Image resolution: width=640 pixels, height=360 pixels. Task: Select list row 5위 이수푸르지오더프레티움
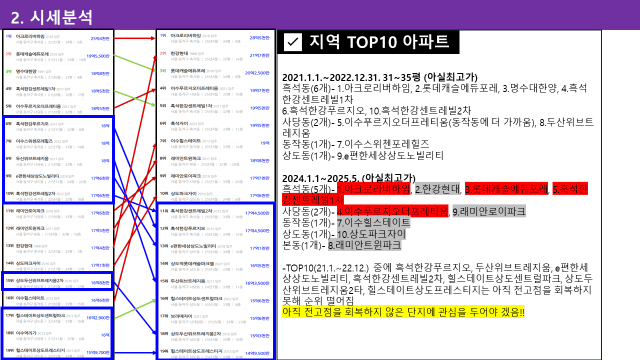click(x=58, y=108)
